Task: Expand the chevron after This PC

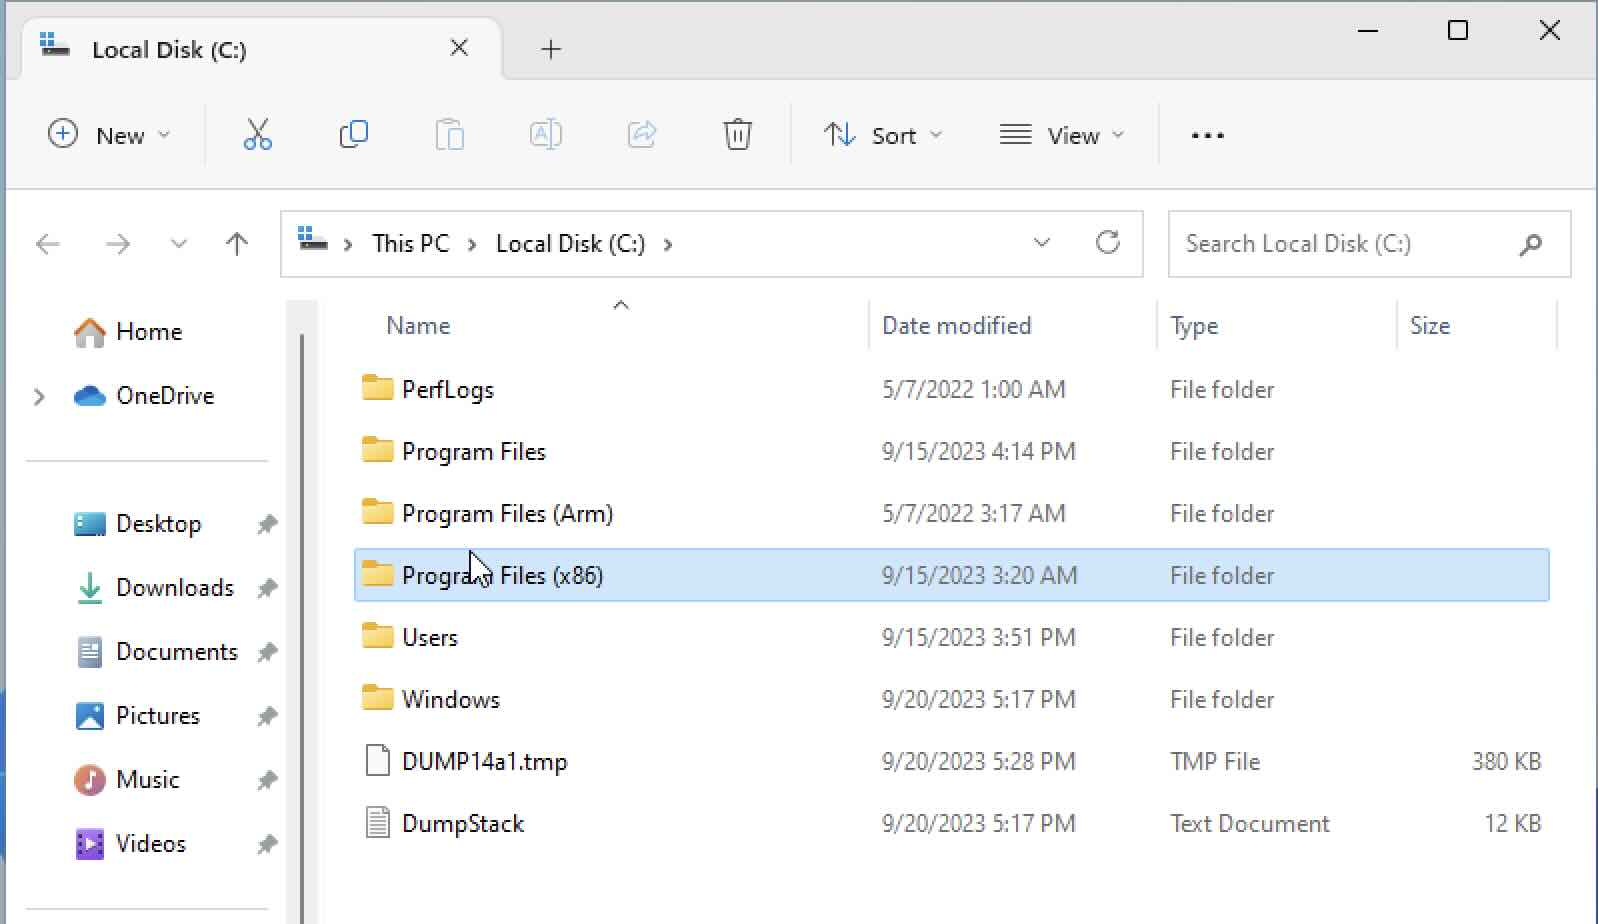Action: [472, 244]
